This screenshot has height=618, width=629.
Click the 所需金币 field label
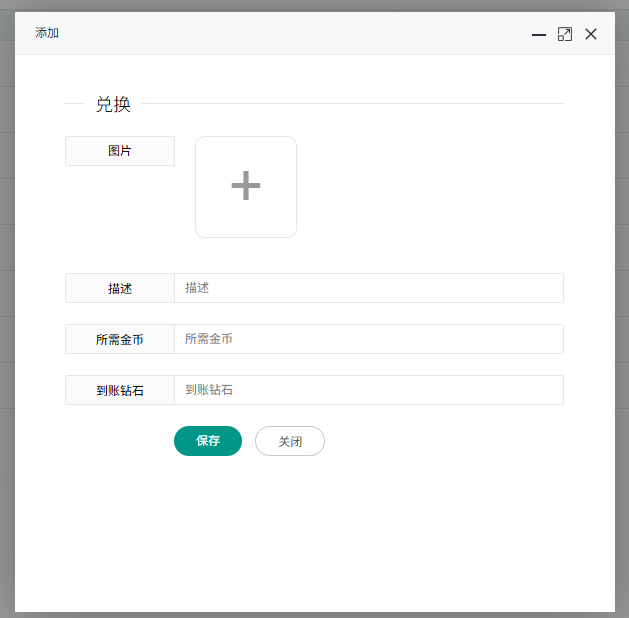[x=120, y=339]
